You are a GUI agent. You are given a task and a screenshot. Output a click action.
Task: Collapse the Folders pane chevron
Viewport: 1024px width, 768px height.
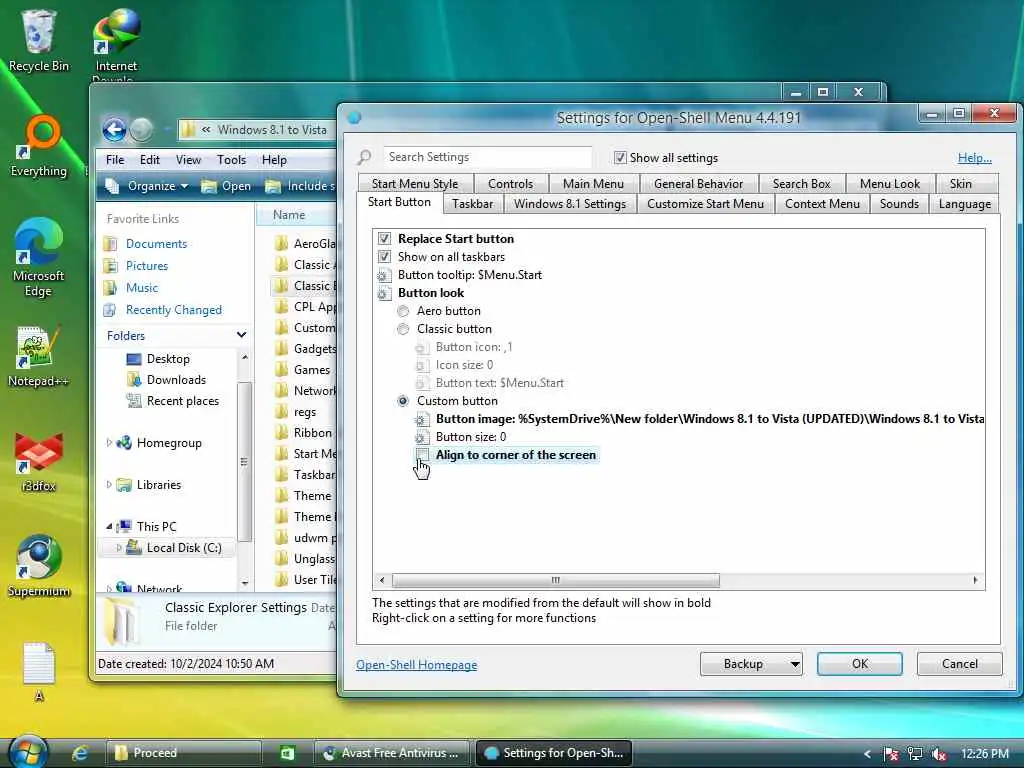coord(242,335)
